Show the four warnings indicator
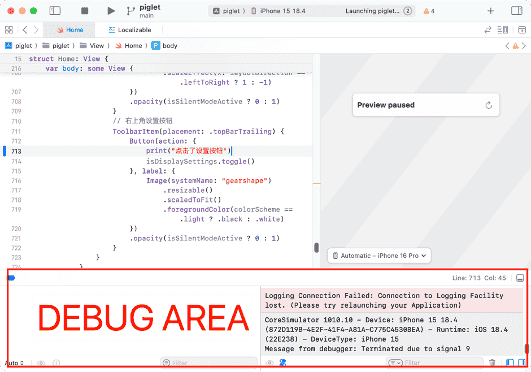 [x=429, y=11]
